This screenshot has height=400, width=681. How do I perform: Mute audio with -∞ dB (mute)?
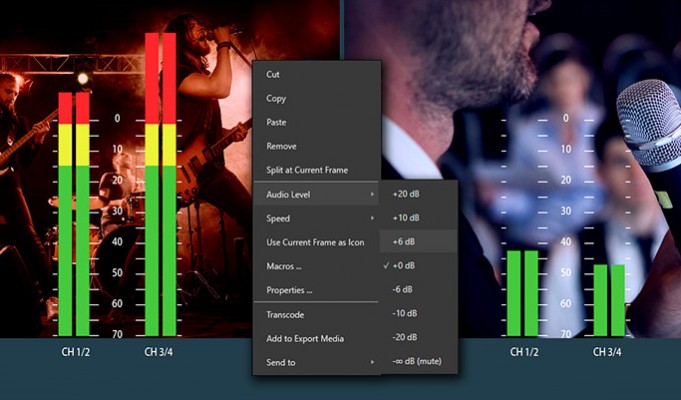coord(419,361)
